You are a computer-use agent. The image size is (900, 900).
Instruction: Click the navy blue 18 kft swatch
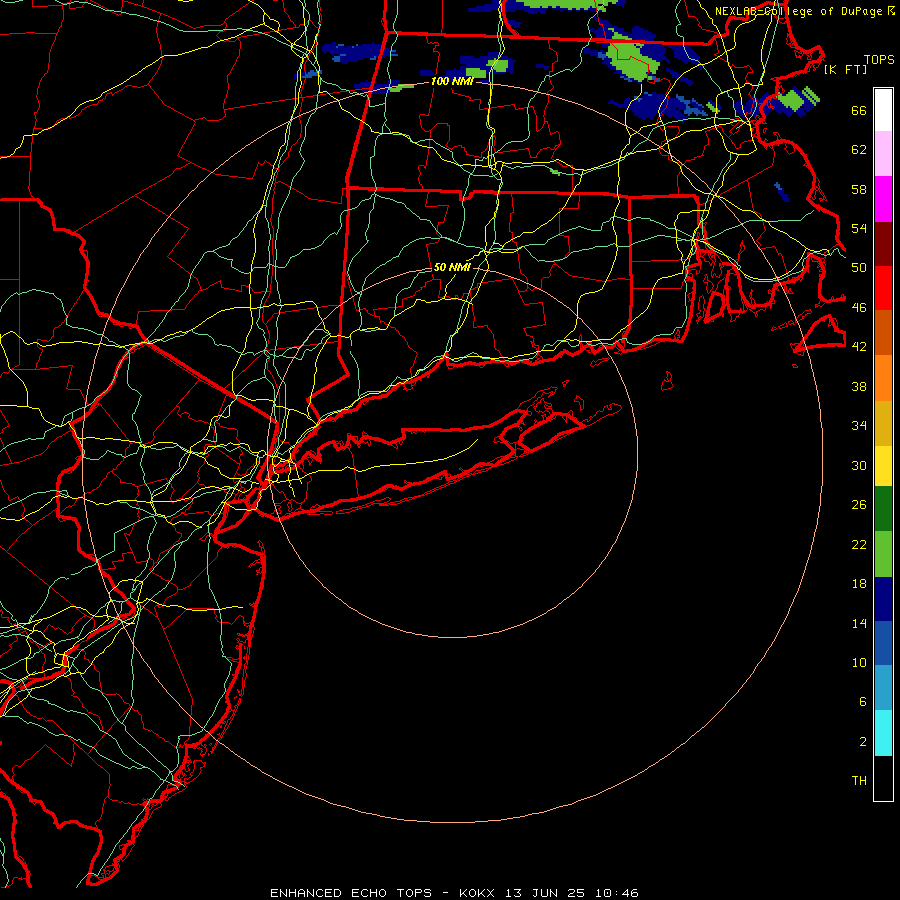(x=883, y=599)
